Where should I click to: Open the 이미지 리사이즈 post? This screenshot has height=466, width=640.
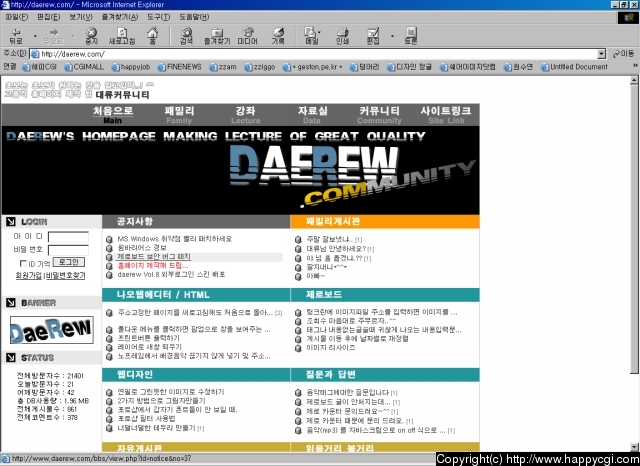331,348
